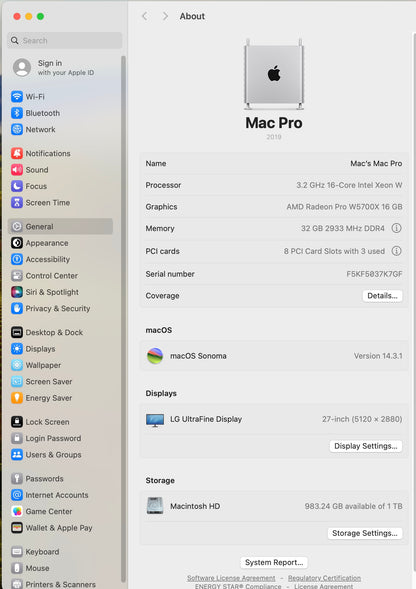Click serial number F5KF5037K7GF
The image size is (416, 589).
tap(374, 274)
